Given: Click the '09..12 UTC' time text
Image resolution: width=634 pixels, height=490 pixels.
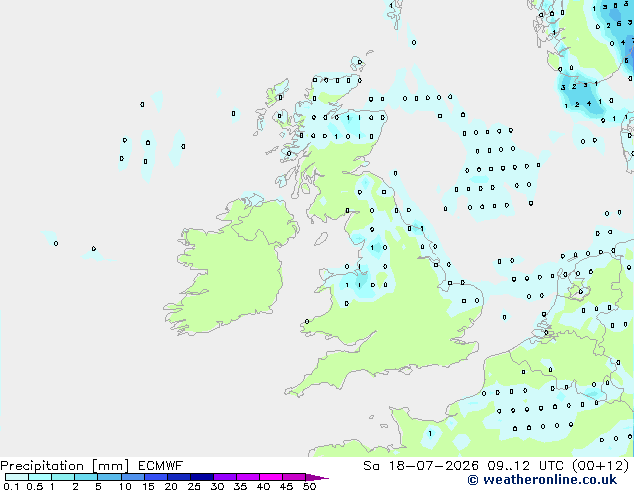Looking at the screenshot, I should click(x=525, y=466).
